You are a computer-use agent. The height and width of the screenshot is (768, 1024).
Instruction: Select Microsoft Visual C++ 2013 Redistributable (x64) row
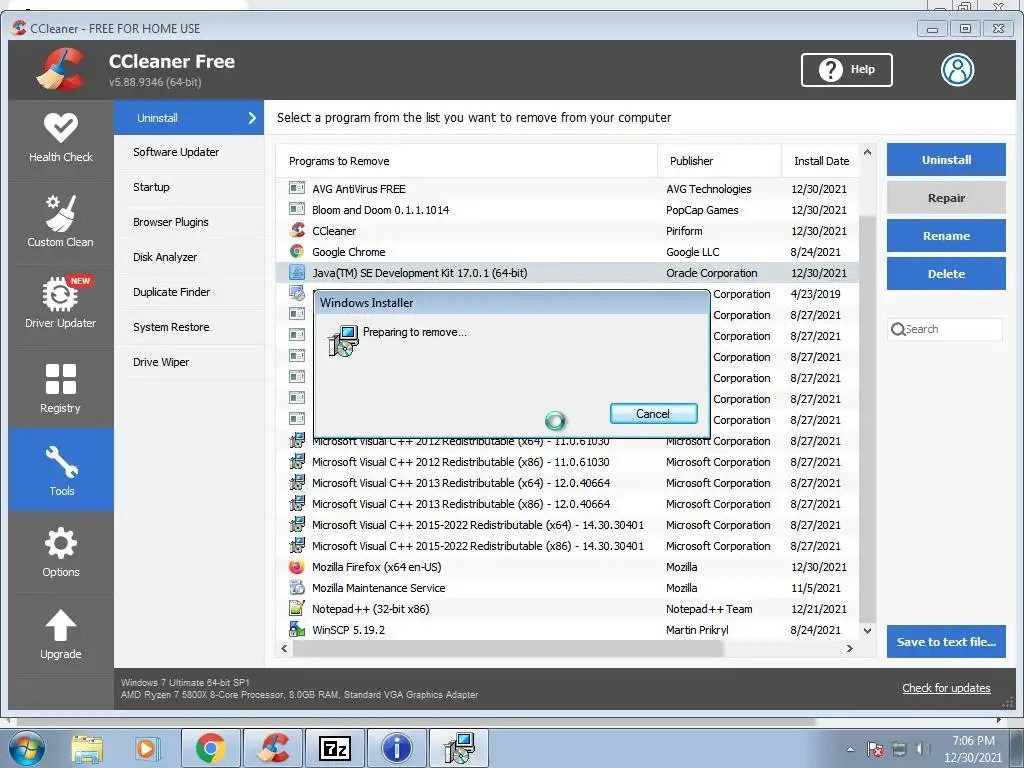(x=567, y=483)
